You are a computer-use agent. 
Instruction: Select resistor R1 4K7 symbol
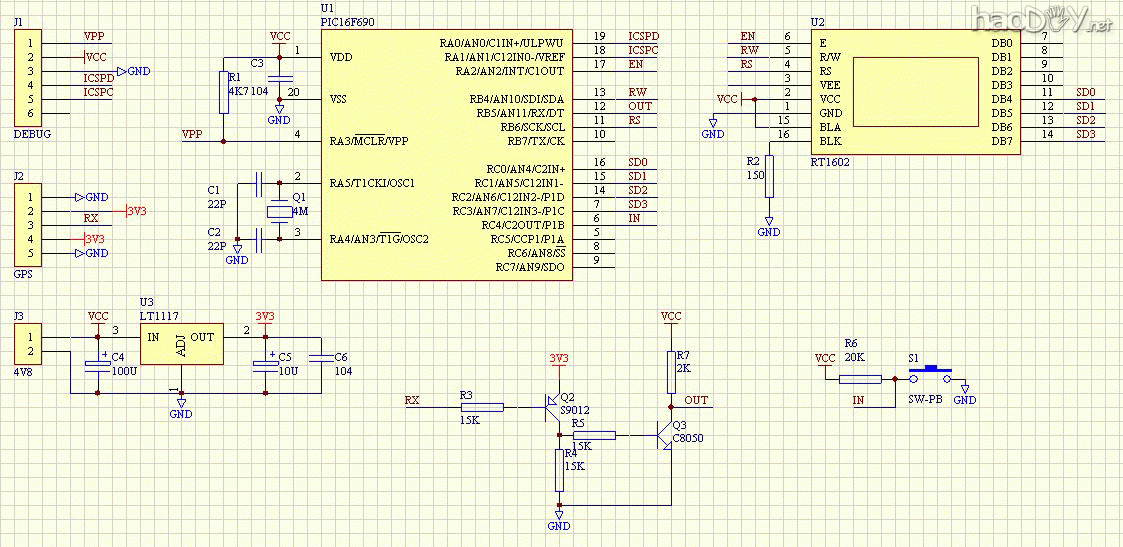click(x=222, y=92)
